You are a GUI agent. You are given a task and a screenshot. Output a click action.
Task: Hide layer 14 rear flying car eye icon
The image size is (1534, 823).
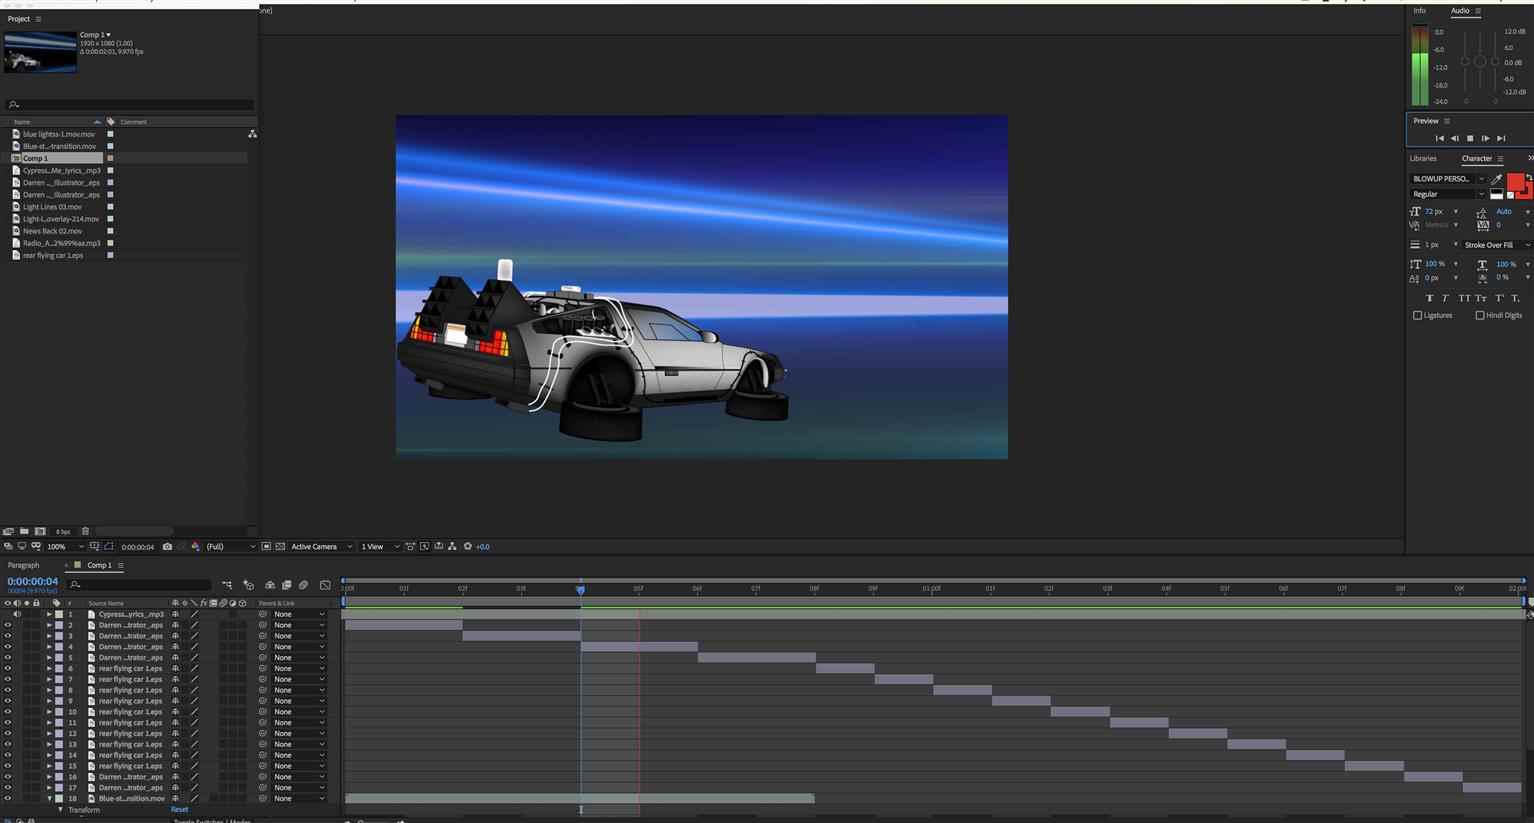pos(8,755)
